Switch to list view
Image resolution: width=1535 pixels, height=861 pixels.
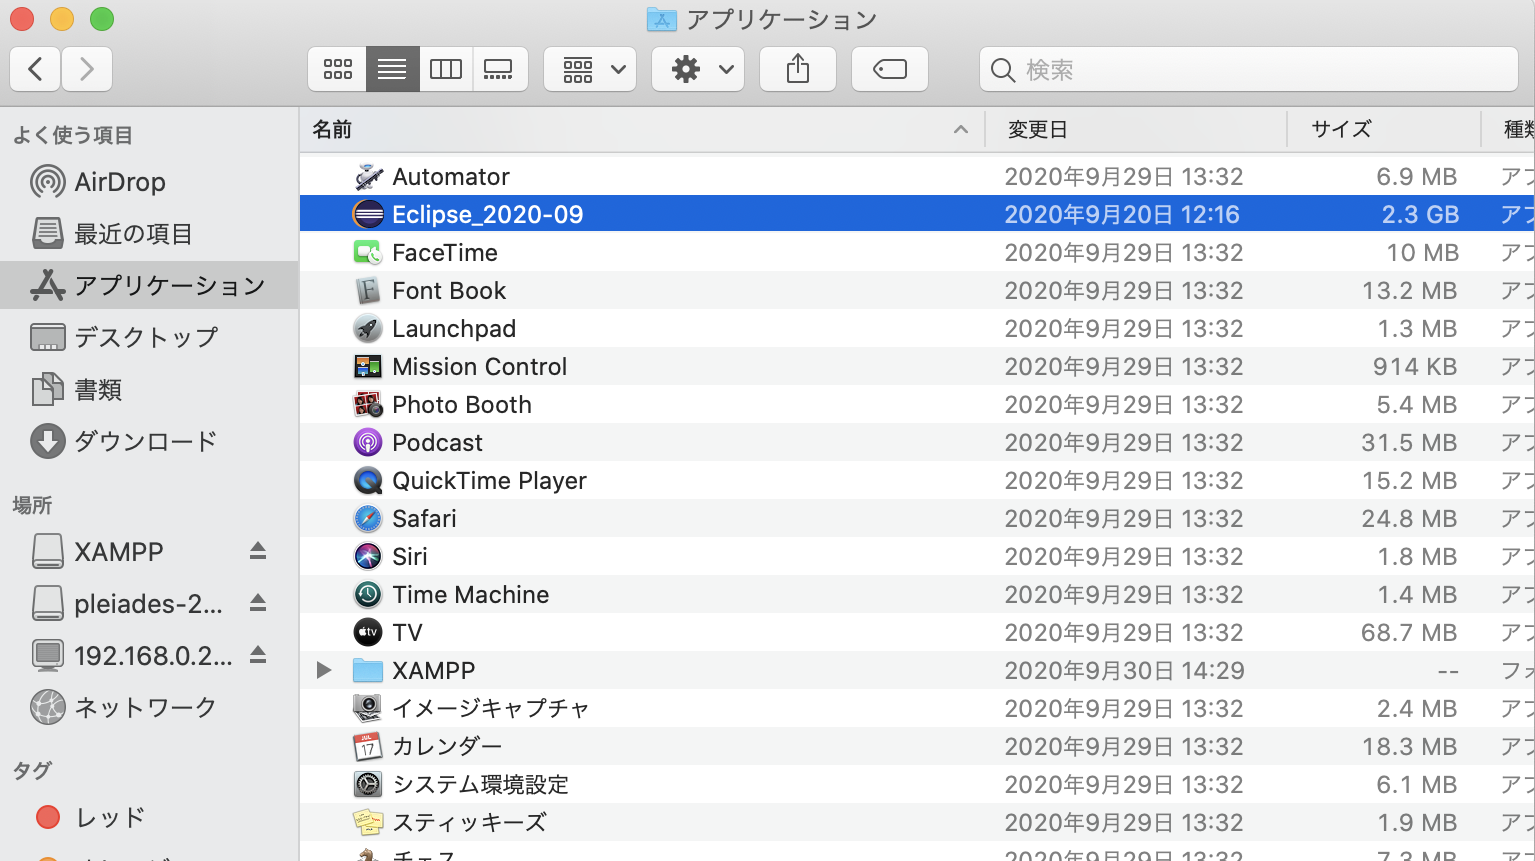tap(392, 69)
